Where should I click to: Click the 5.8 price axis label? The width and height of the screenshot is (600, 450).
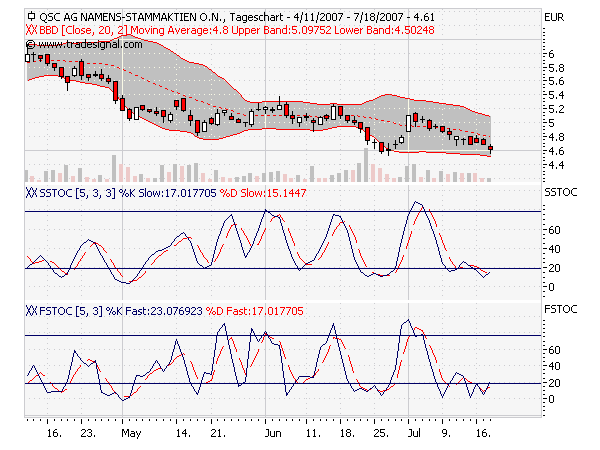(556, 68)
